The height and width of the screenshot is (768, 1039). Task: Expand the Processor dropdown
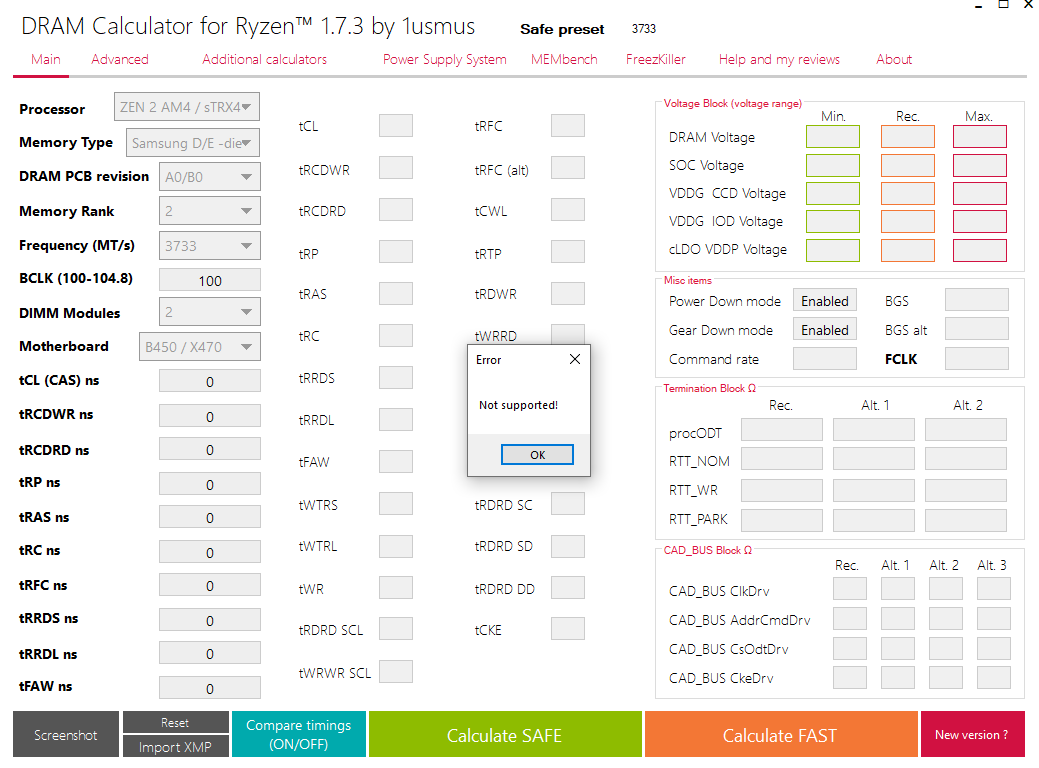click(186, 107)
